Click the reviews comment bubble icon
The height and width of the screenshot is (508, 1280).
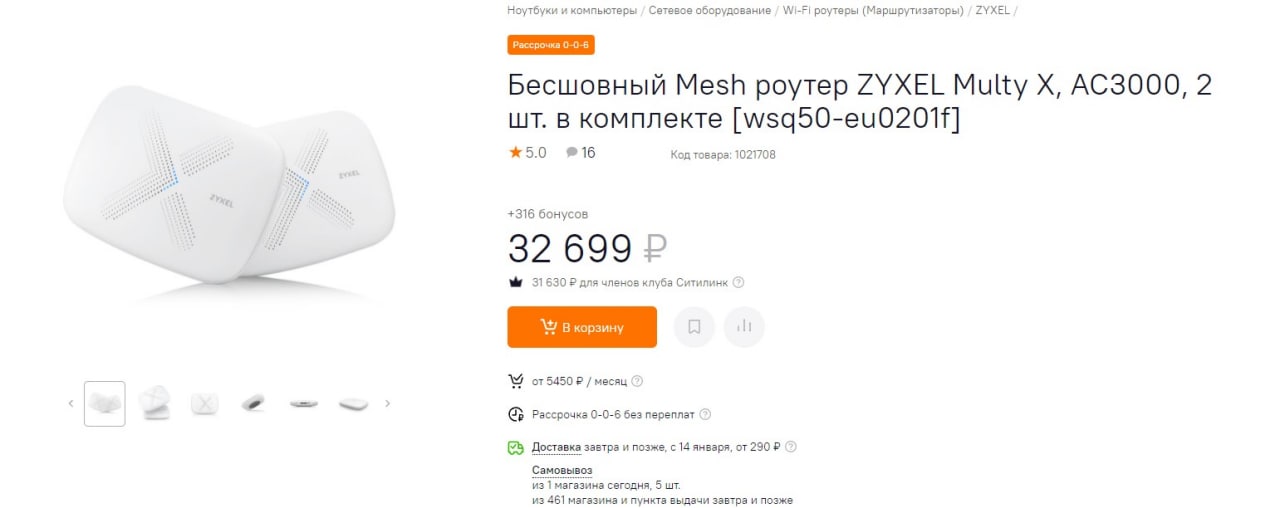point(572,153)
